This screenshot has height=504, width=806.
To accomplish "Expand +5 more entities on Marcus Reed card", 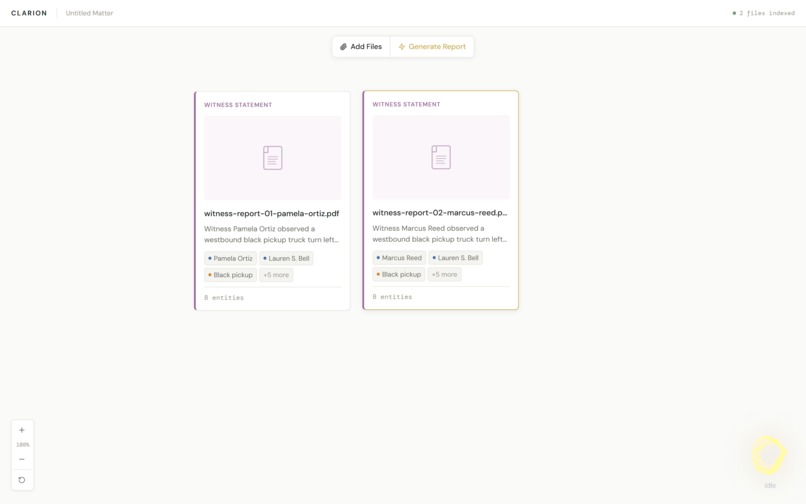I will [x=444, y=274].
